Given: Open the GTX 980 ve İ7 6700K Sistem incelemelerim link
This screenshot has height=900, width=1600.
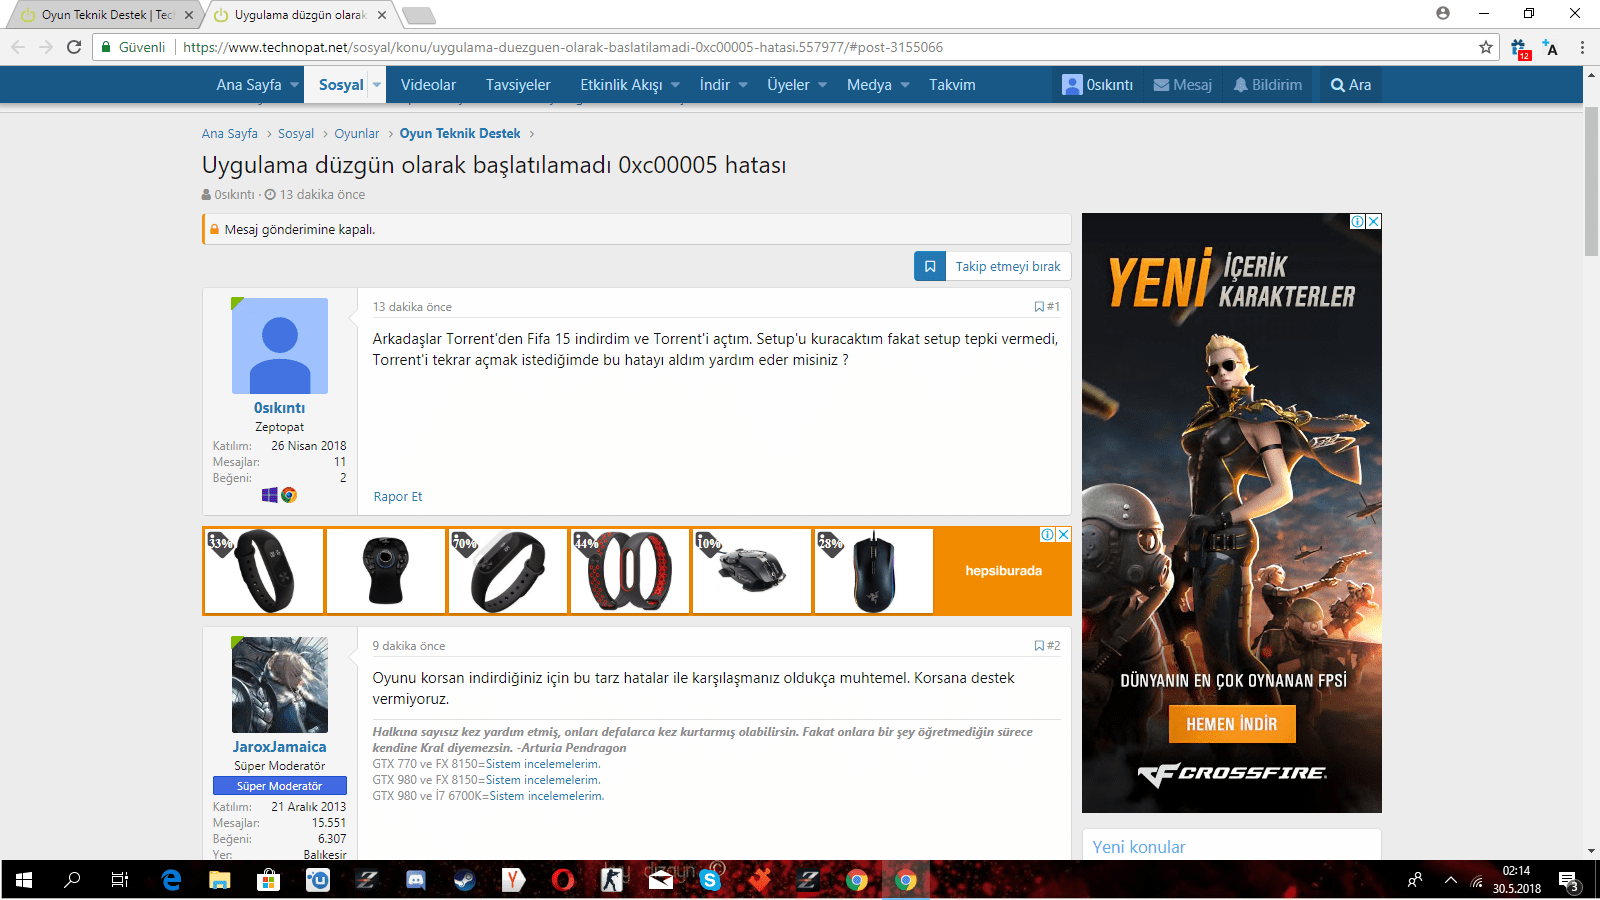Looking at the screenshot, I should (546, 796).
